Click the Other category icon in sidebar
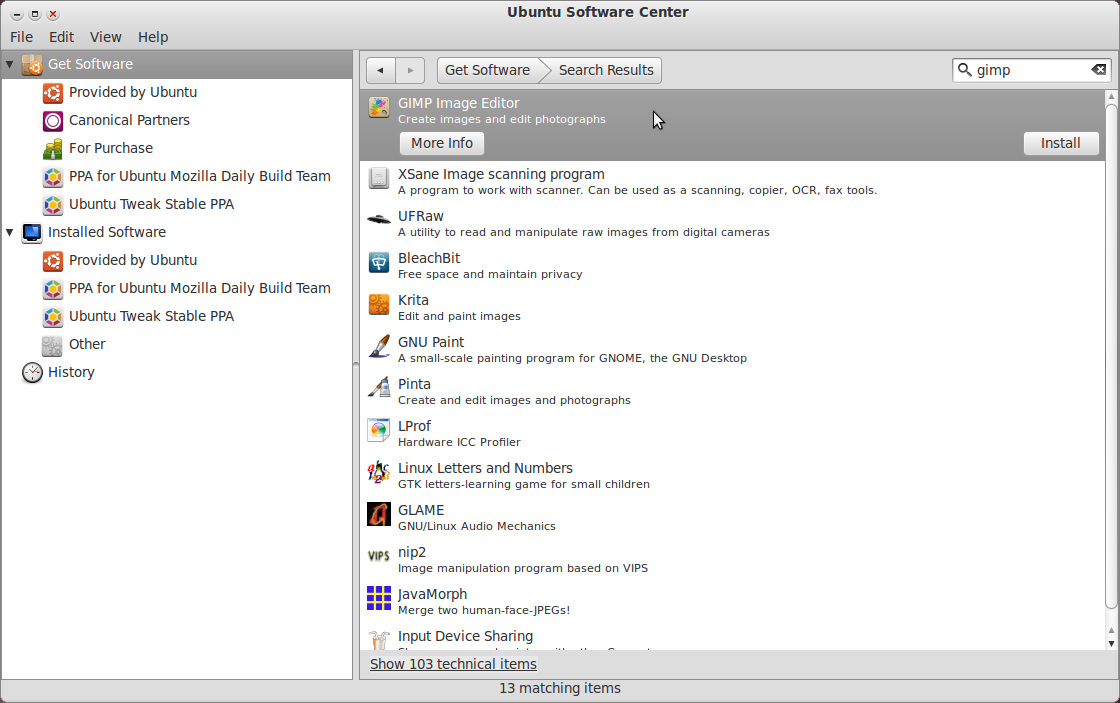Image resolution: width=1120 pixels, height=703 pixels. (x=53, y=345)
